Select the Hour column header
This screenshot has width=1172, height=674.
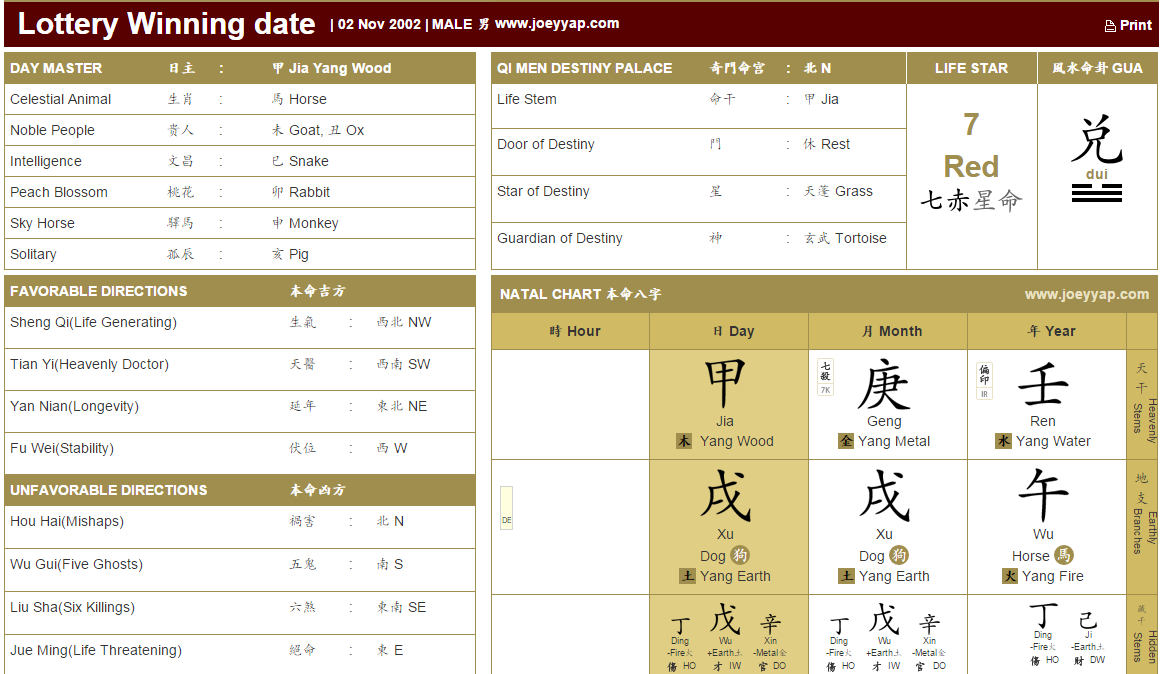pos(570,331)
